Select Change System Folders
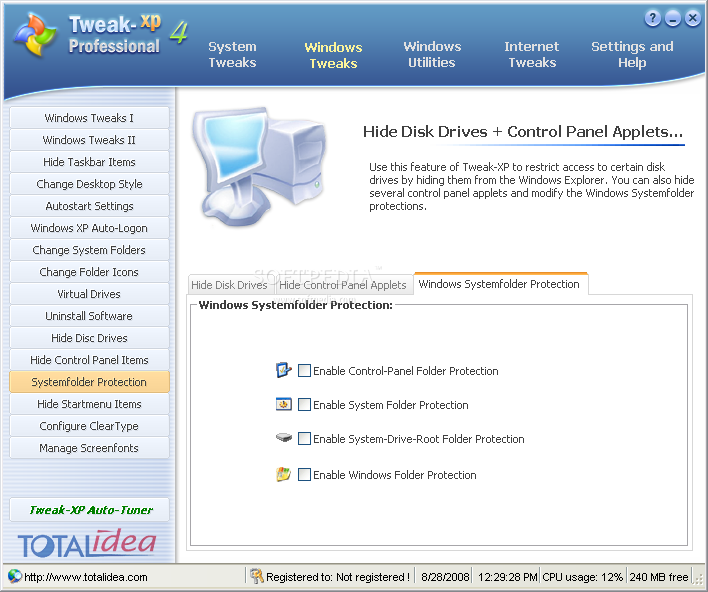Screen dimensions: 708x592 (x=89, y=250)
